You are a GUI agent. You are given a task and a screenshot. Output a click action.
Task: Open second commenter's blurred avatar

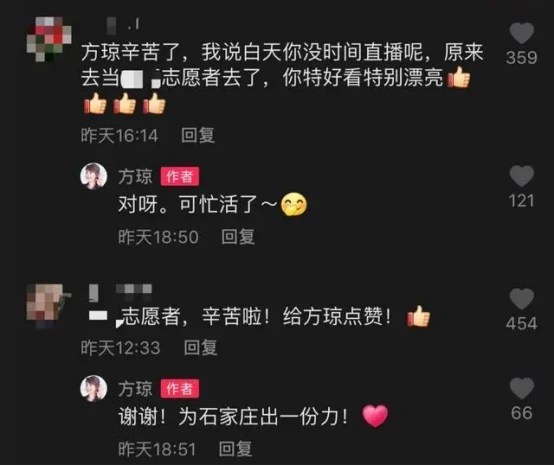(49, 306)
